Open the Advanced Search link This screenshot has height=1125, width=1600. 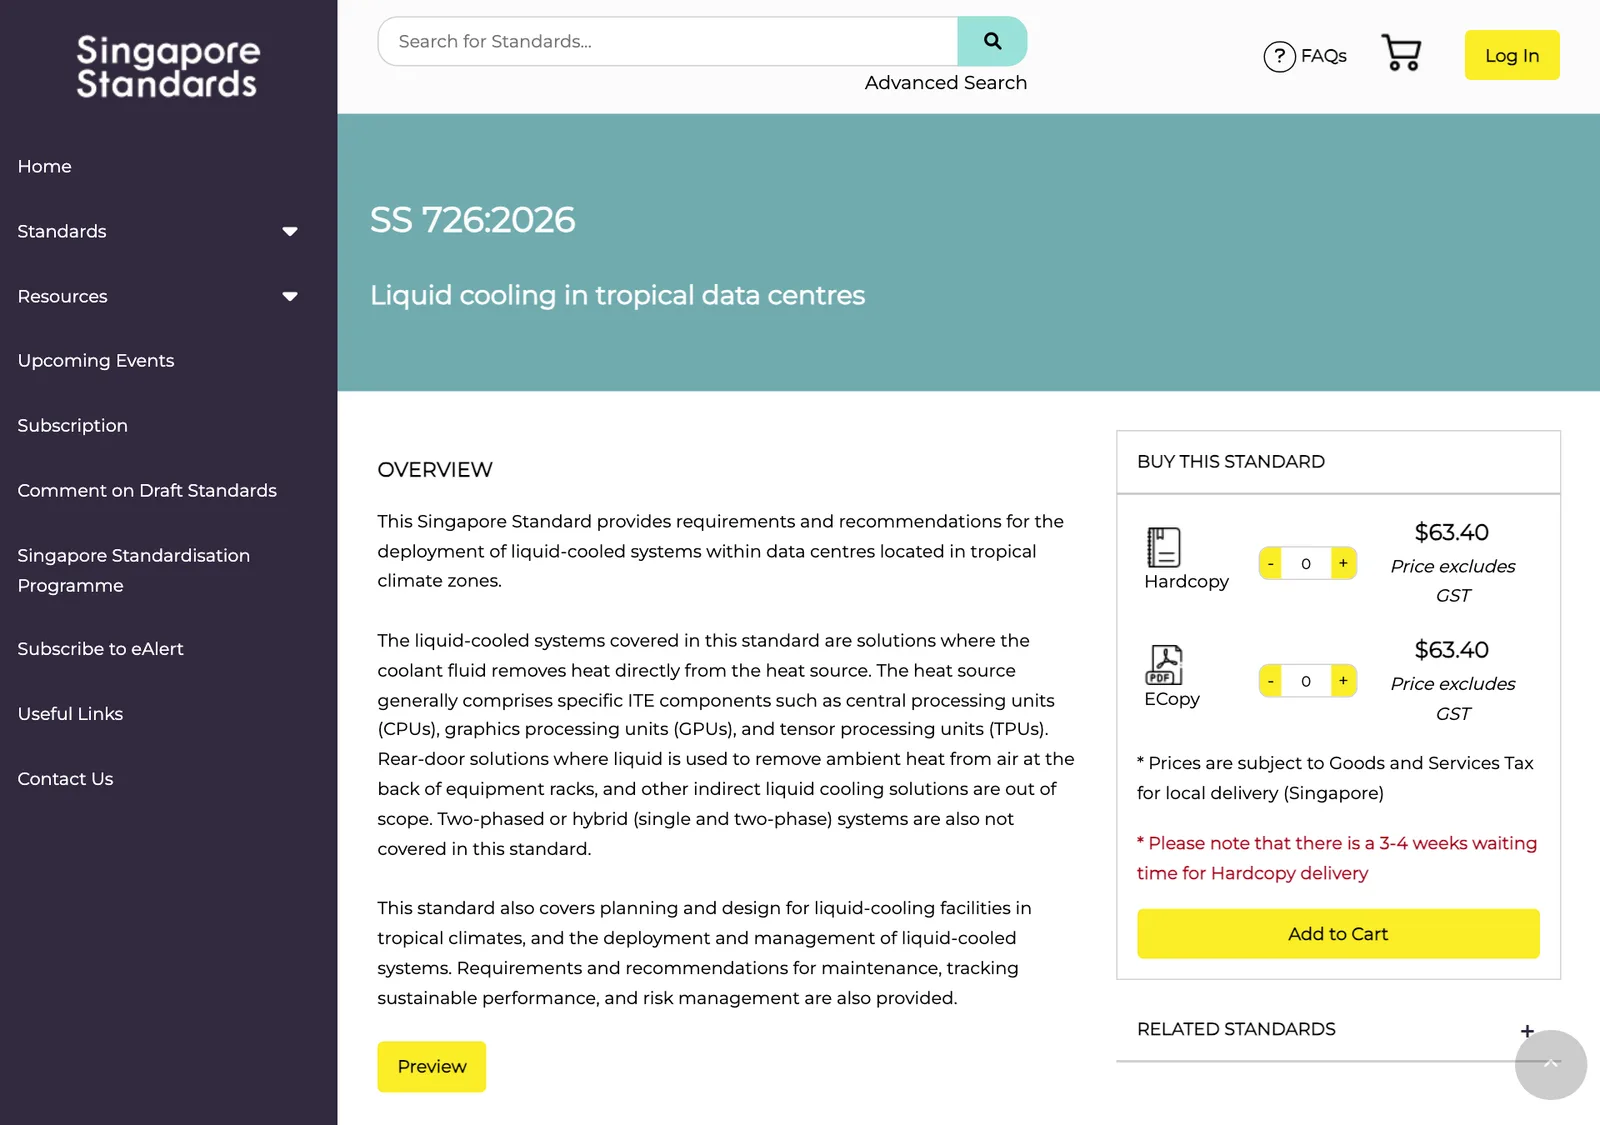946,83
